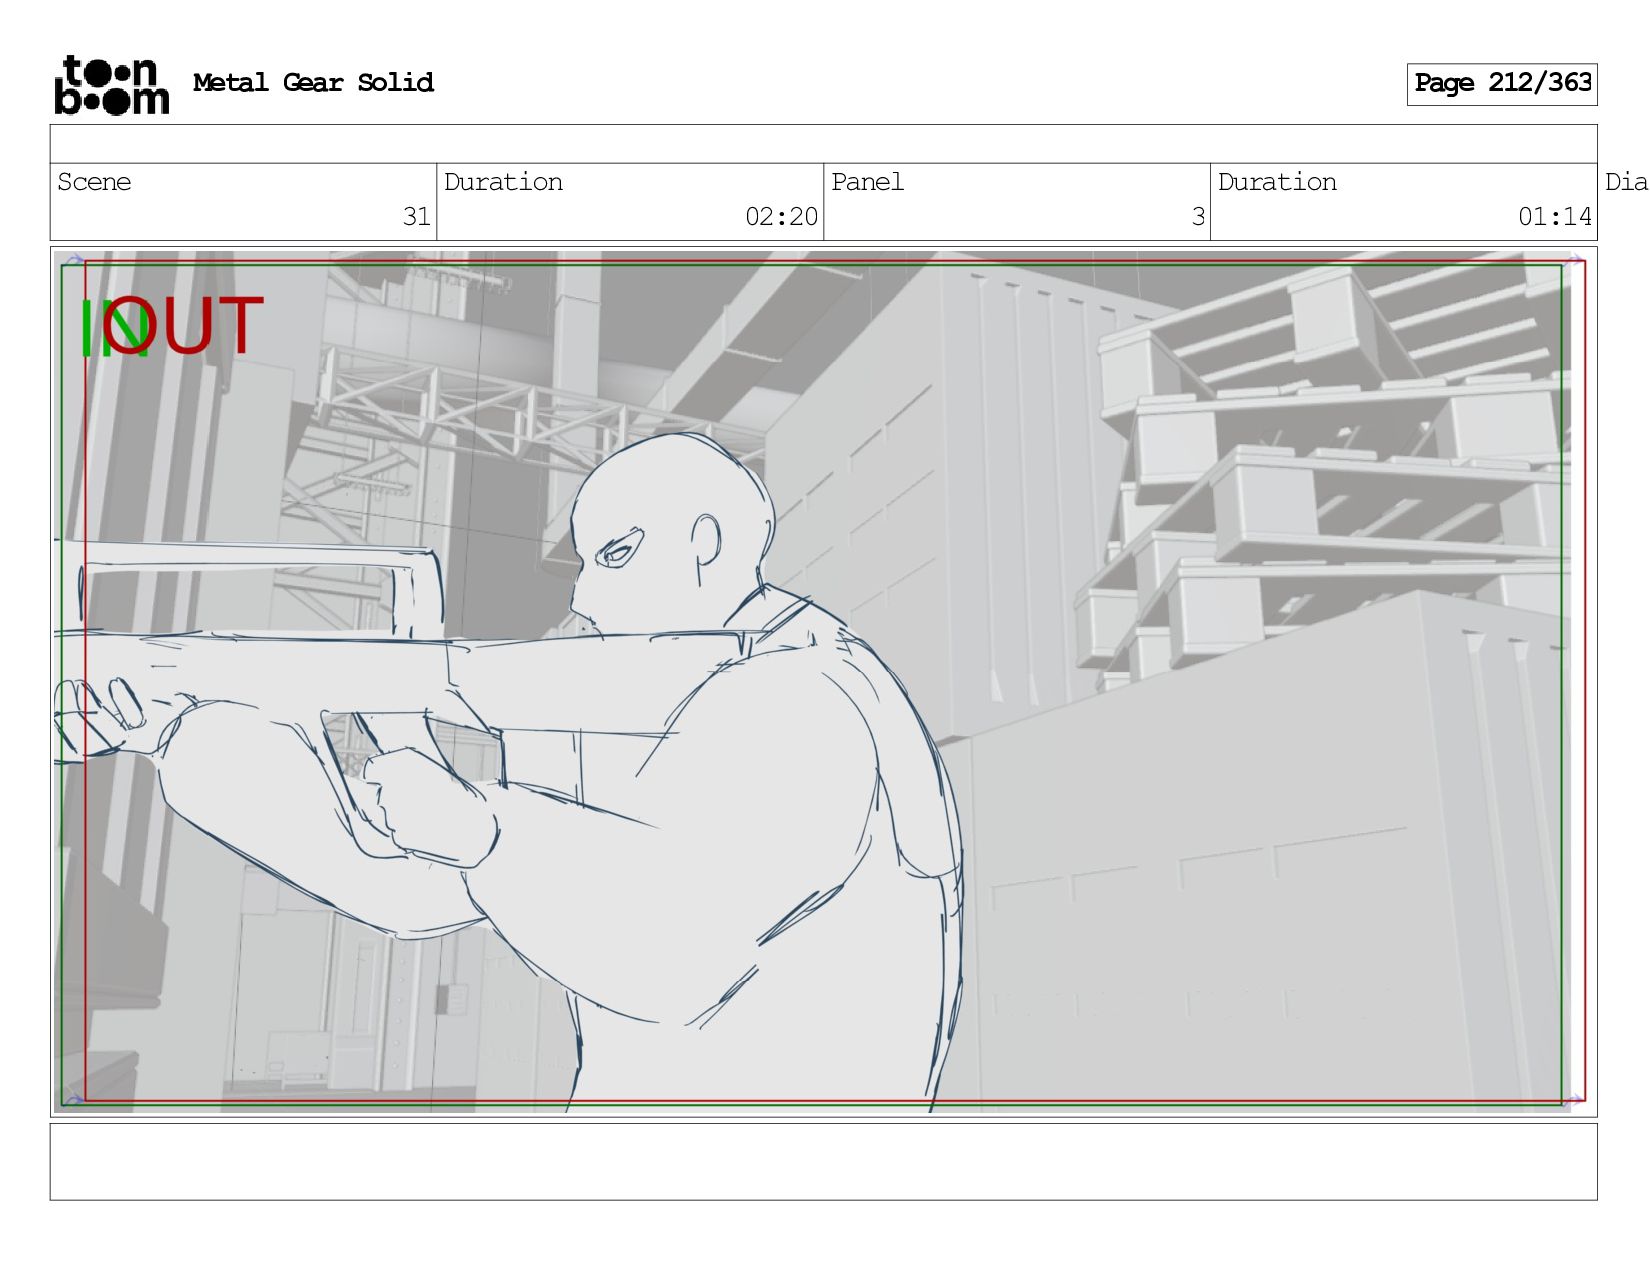Viewport: 1650px width, 1275px height.
Task: Click the scene 'Duration' column label
Action: [503, 182]
